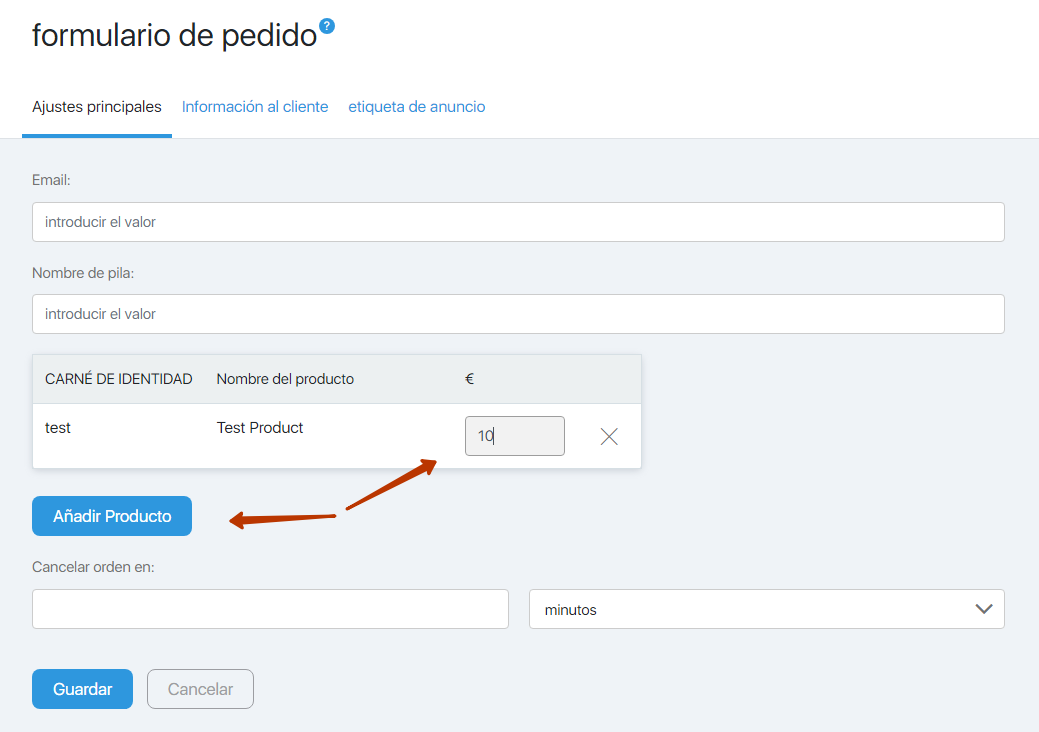1039x732 pixels.
Task: Select the Ajustes principales tab
Action: pos(97,107)
